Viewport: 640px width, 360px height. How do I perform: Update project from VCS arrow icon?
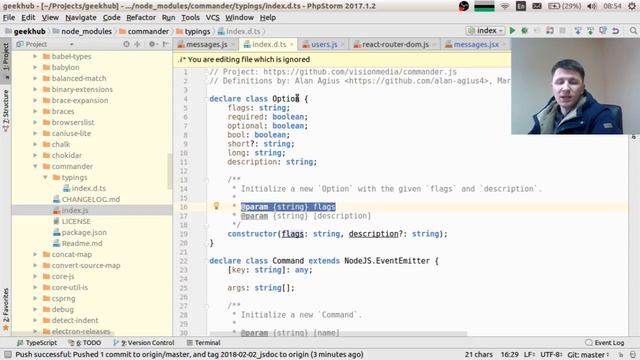click(x=578, y=31)
